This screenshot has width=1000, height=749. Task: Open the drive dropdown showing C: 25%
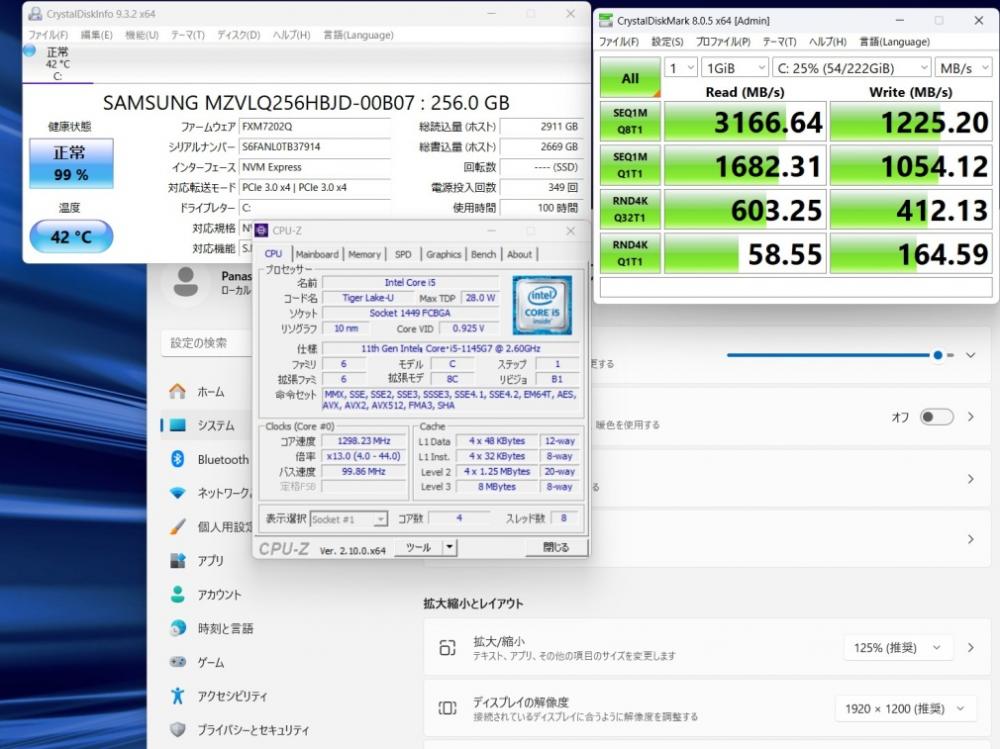tap(852, 68)
